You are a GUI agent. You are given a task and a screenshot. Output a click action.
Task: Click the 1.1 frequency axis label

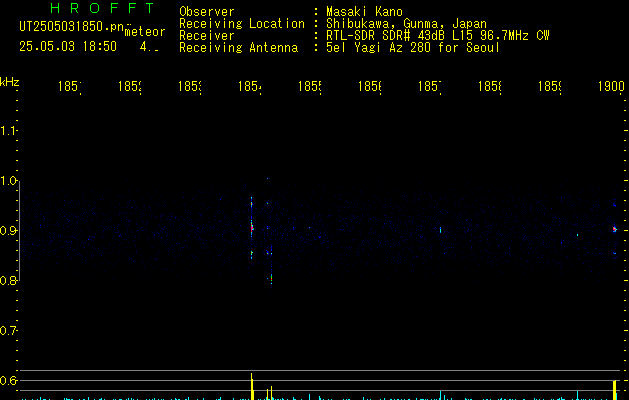[8, 130]
